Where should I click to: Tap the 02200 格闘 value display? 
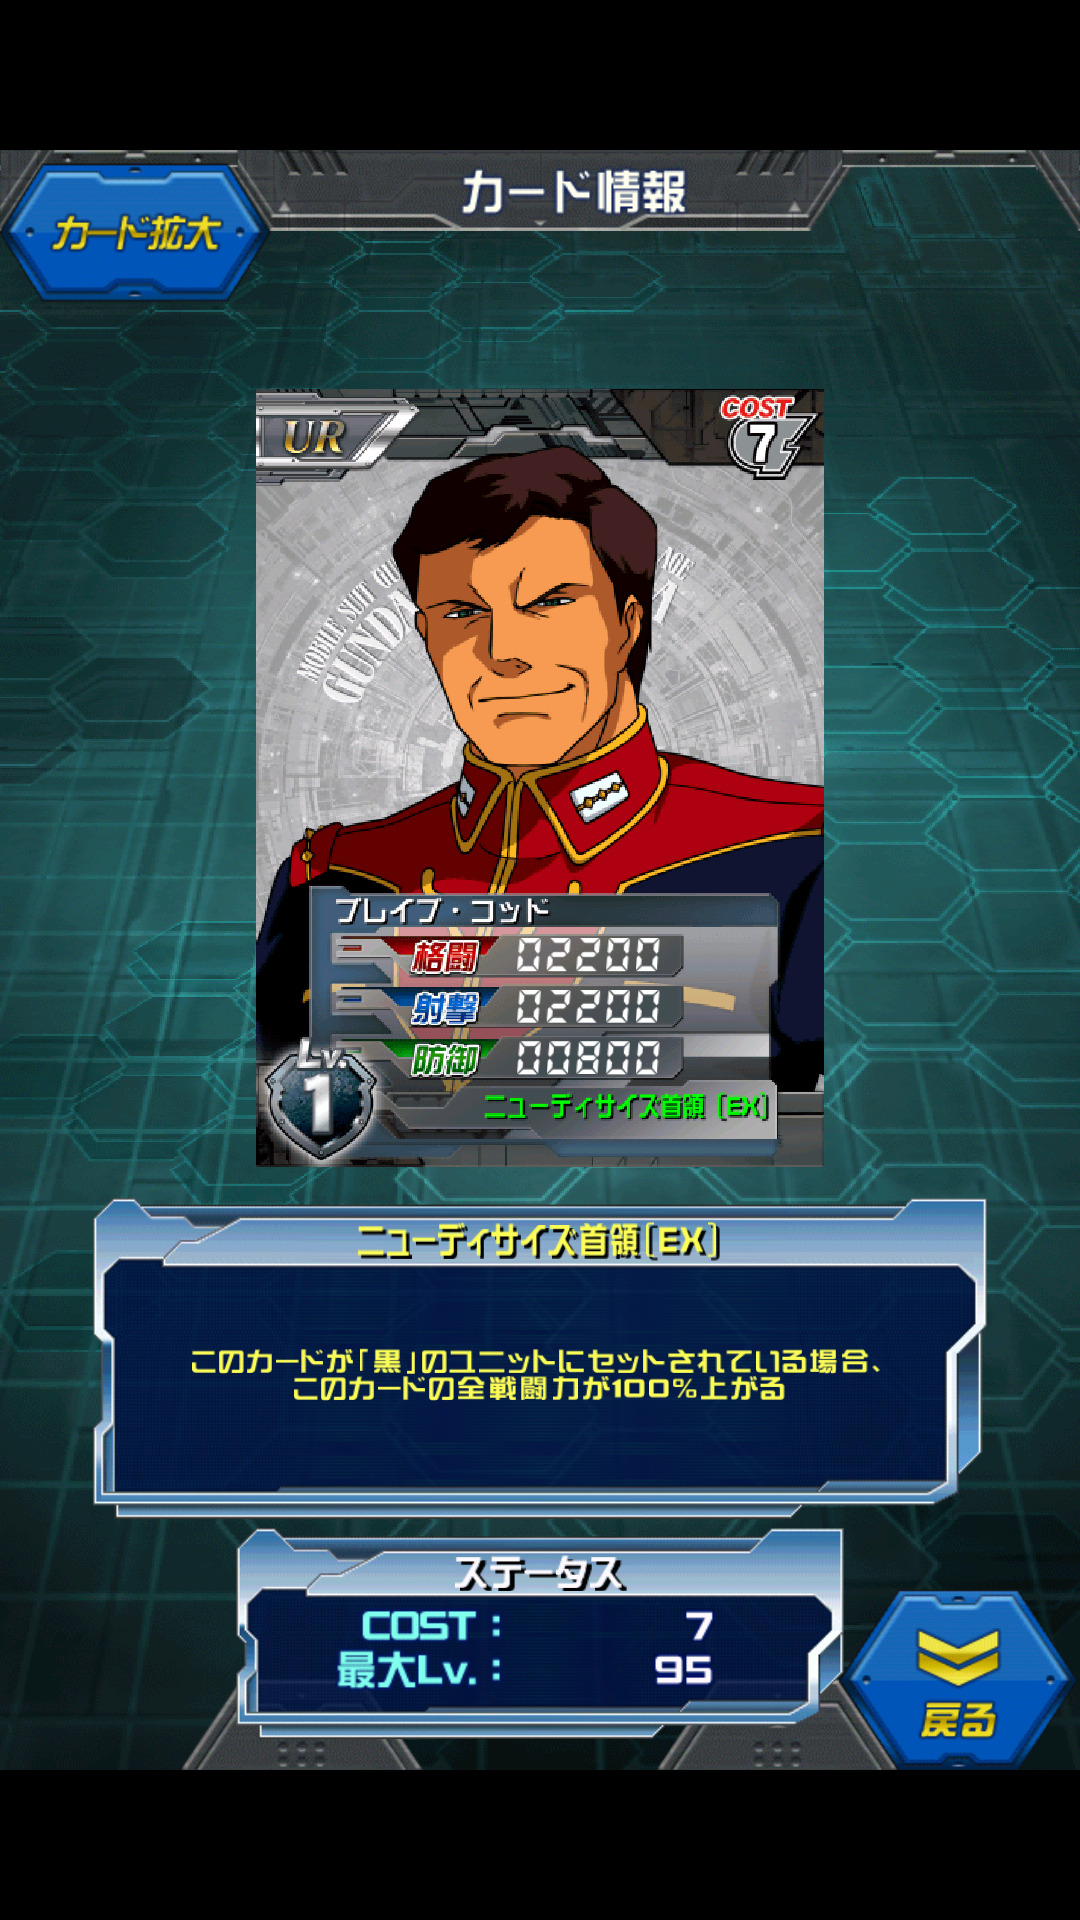tap(590, 955)
